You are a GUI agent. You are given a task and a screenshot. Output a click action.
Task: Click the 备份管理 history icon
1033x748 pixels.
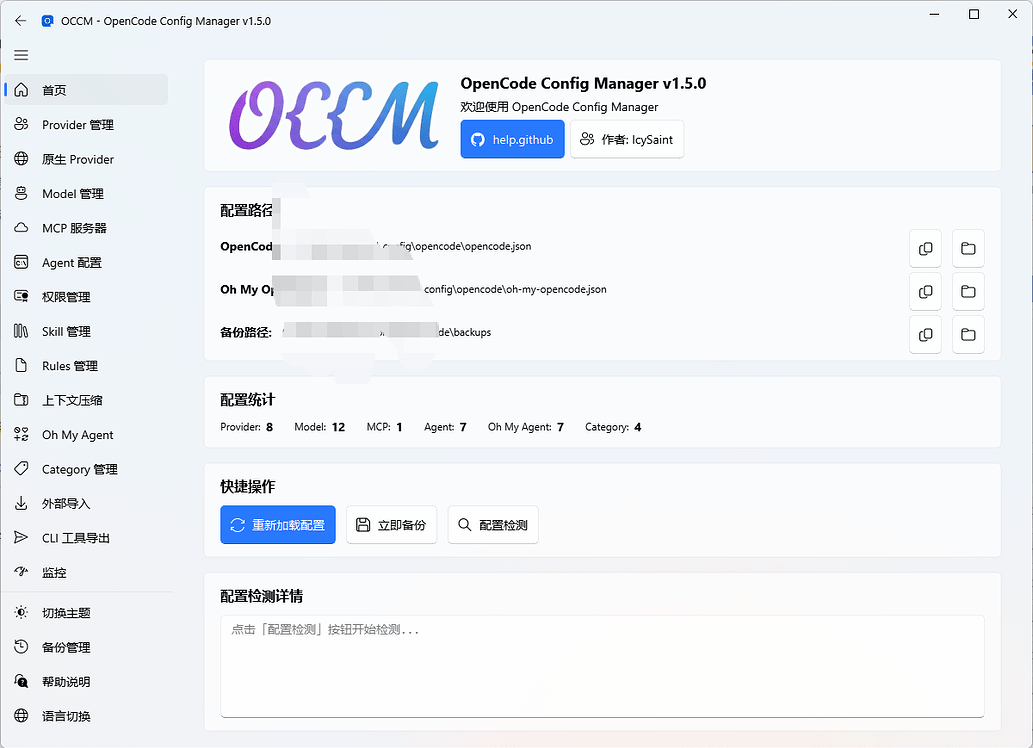click(x=21, y=647)
